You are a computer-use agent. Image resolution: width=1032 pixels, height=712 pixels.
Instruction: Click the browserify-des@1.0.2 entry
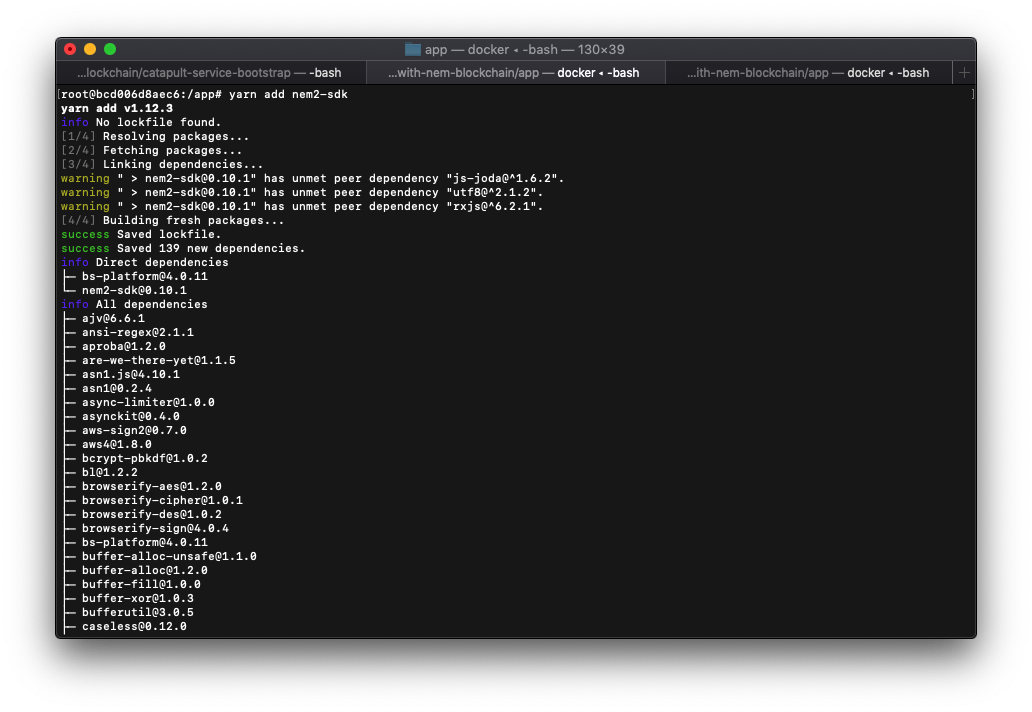coord(151,514)
